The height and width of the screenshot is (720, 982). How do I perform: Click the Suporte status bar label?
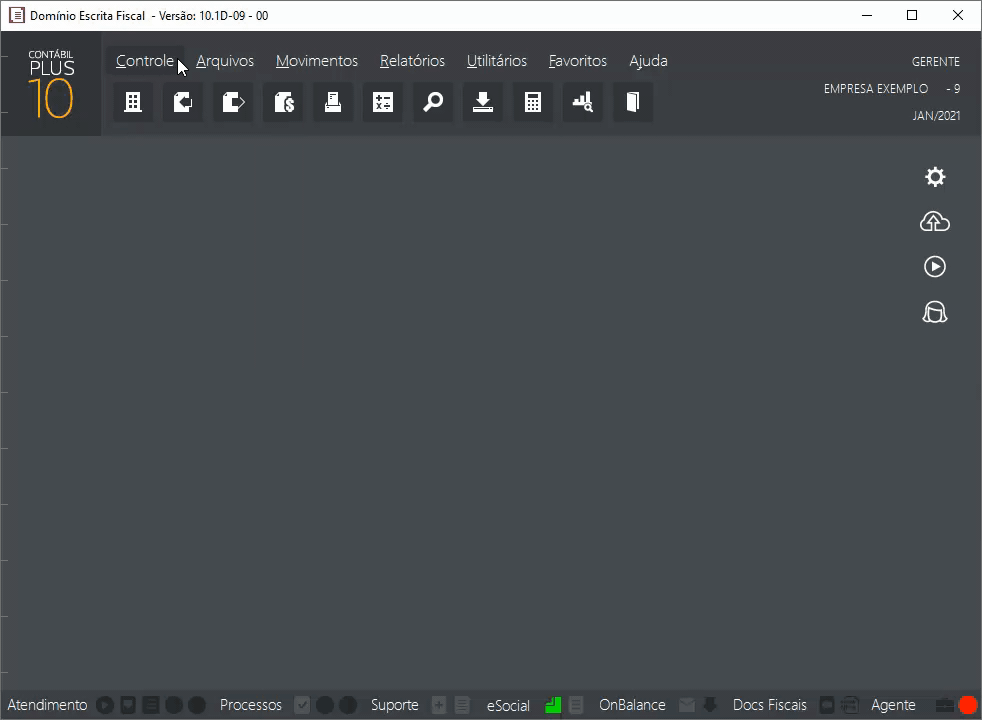point(395,705)
